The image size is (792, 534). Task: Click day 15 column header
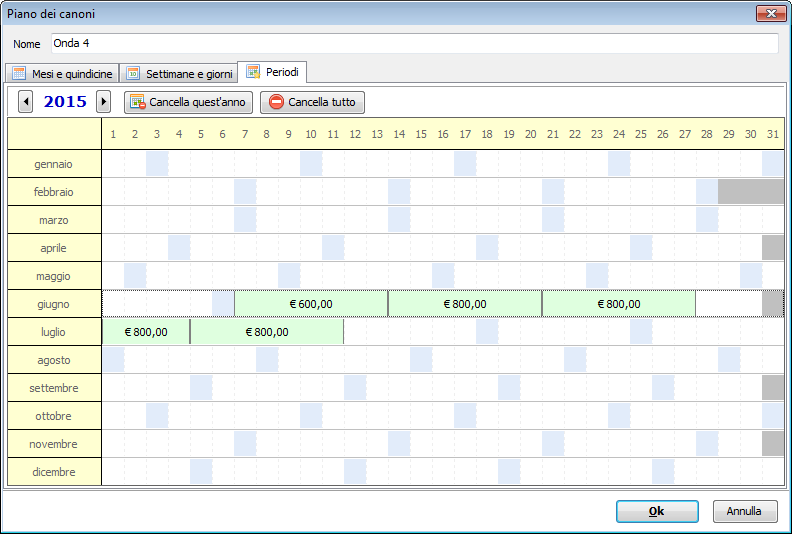tap(421, 134)
